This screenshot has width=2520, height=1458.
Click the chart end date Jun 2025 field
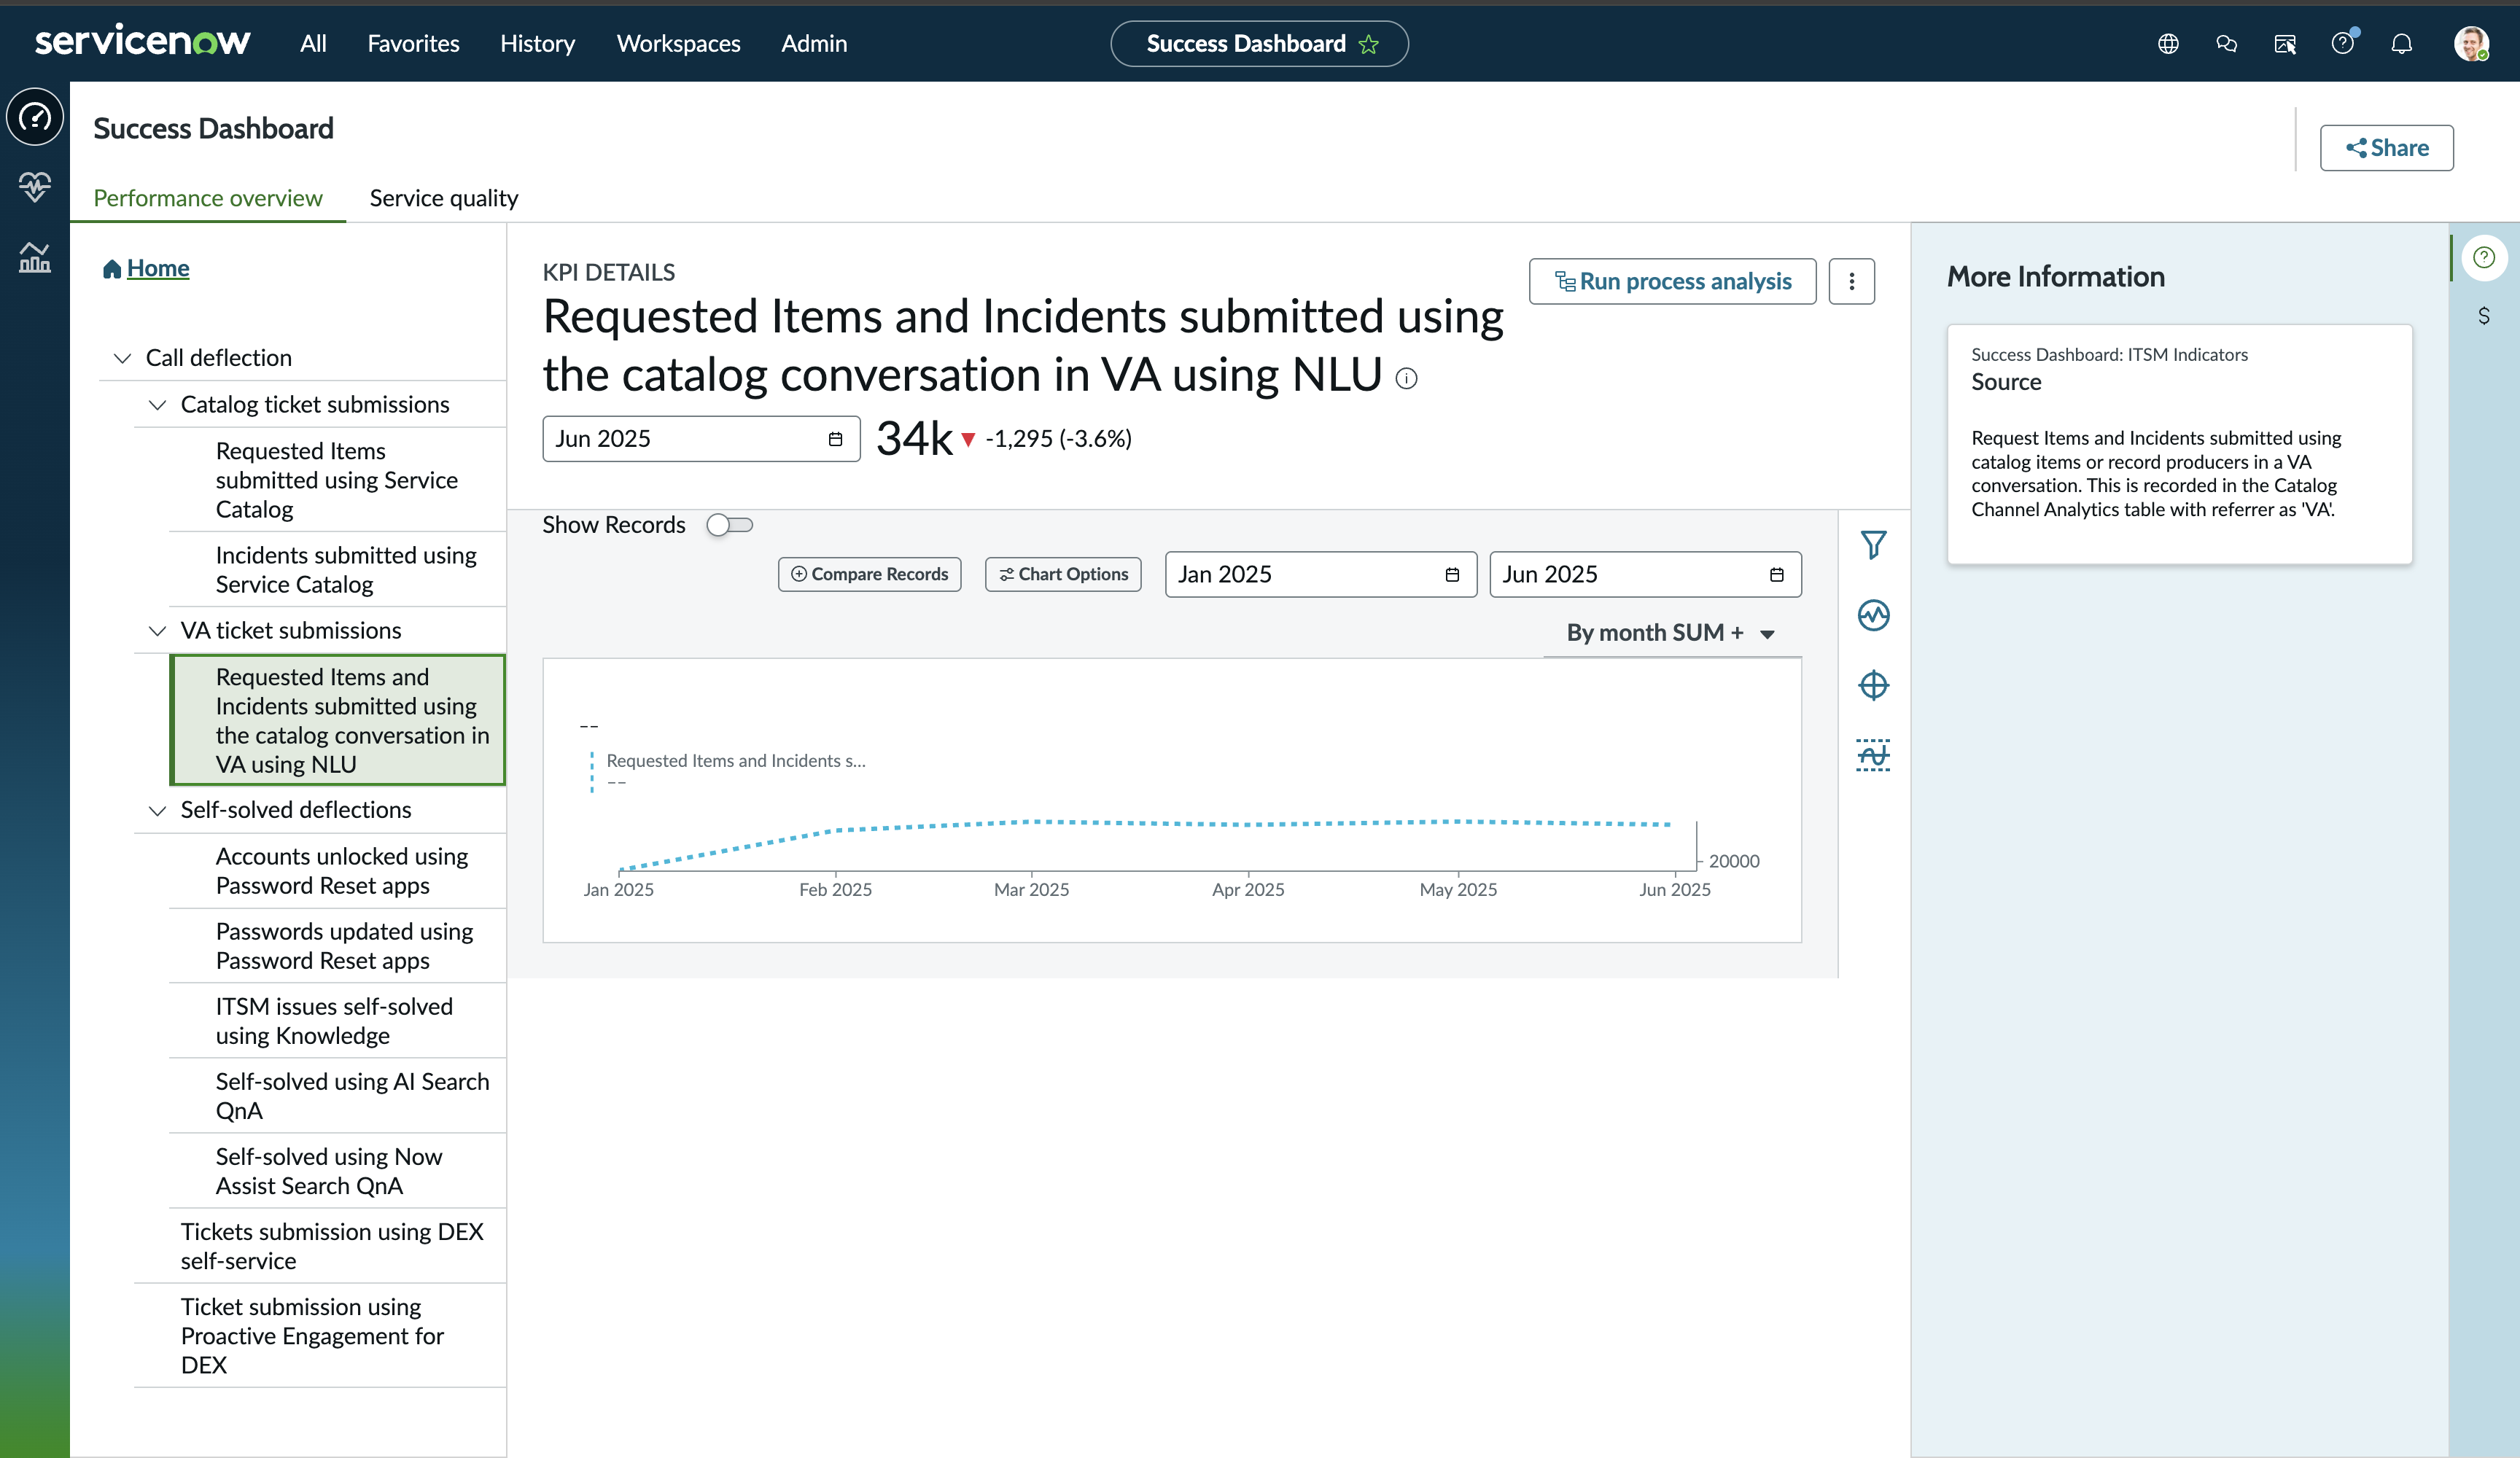coord(1645,575)
